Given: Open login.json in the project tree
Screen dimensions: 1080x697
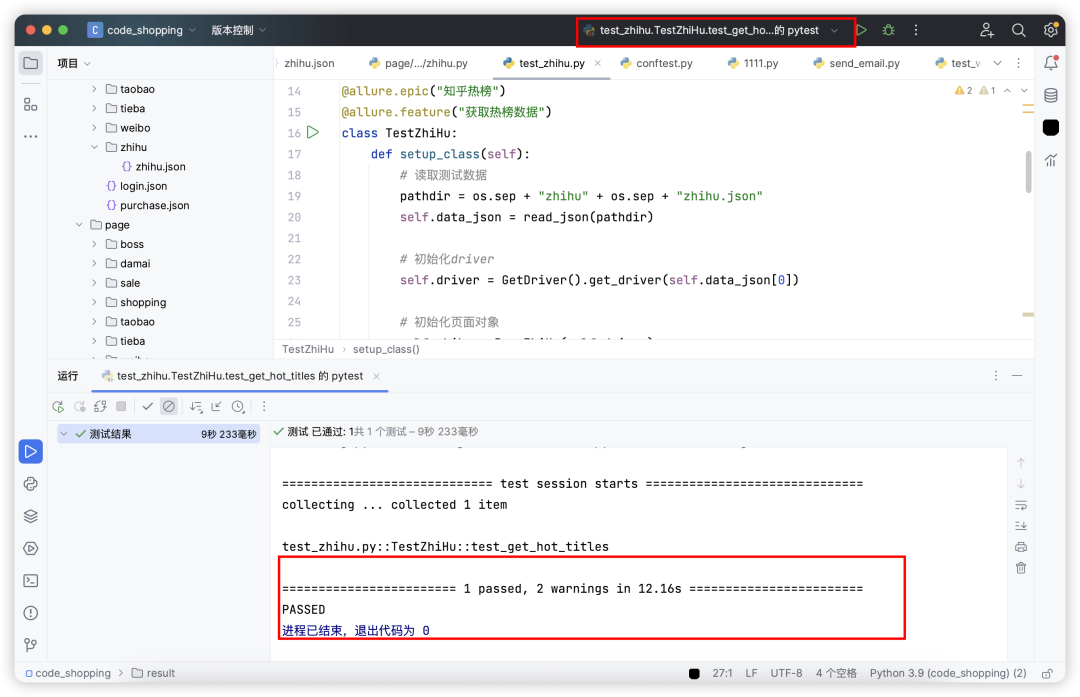Looking at the screenshot, I should point(143,186).
